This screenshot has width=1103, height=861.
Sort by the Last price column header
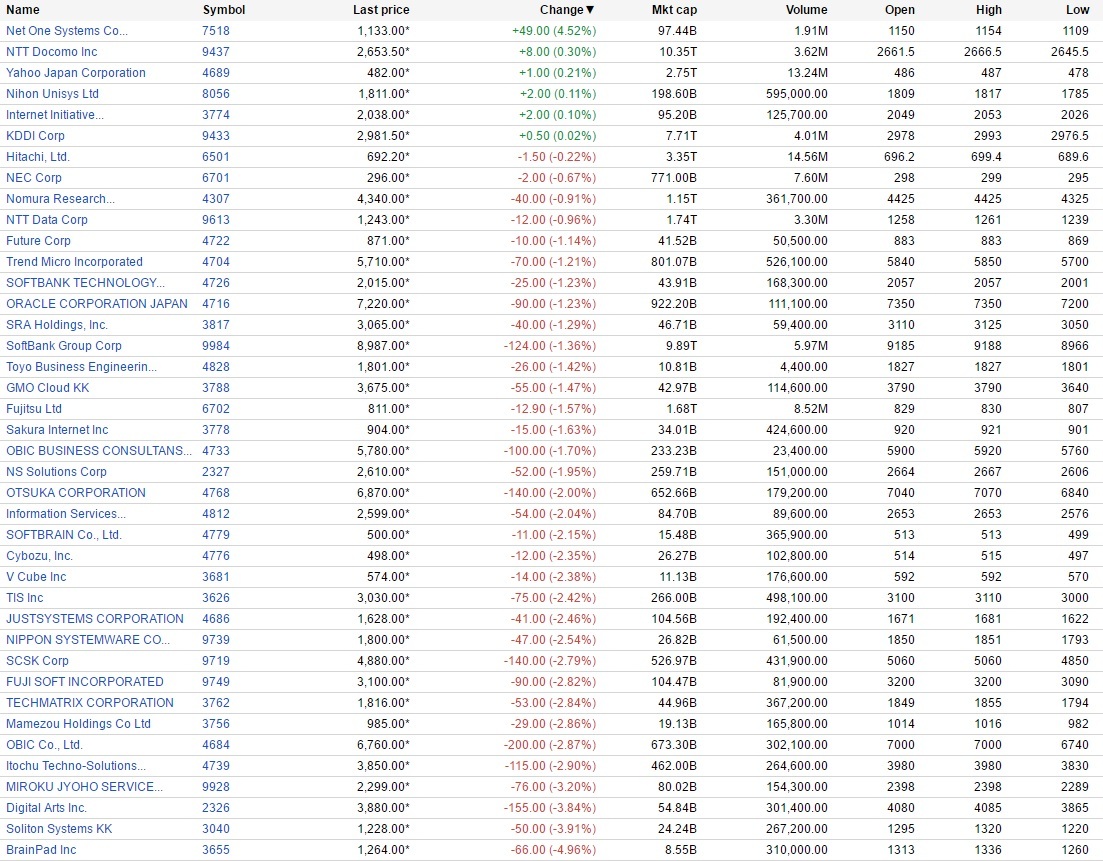coord(381,10)
